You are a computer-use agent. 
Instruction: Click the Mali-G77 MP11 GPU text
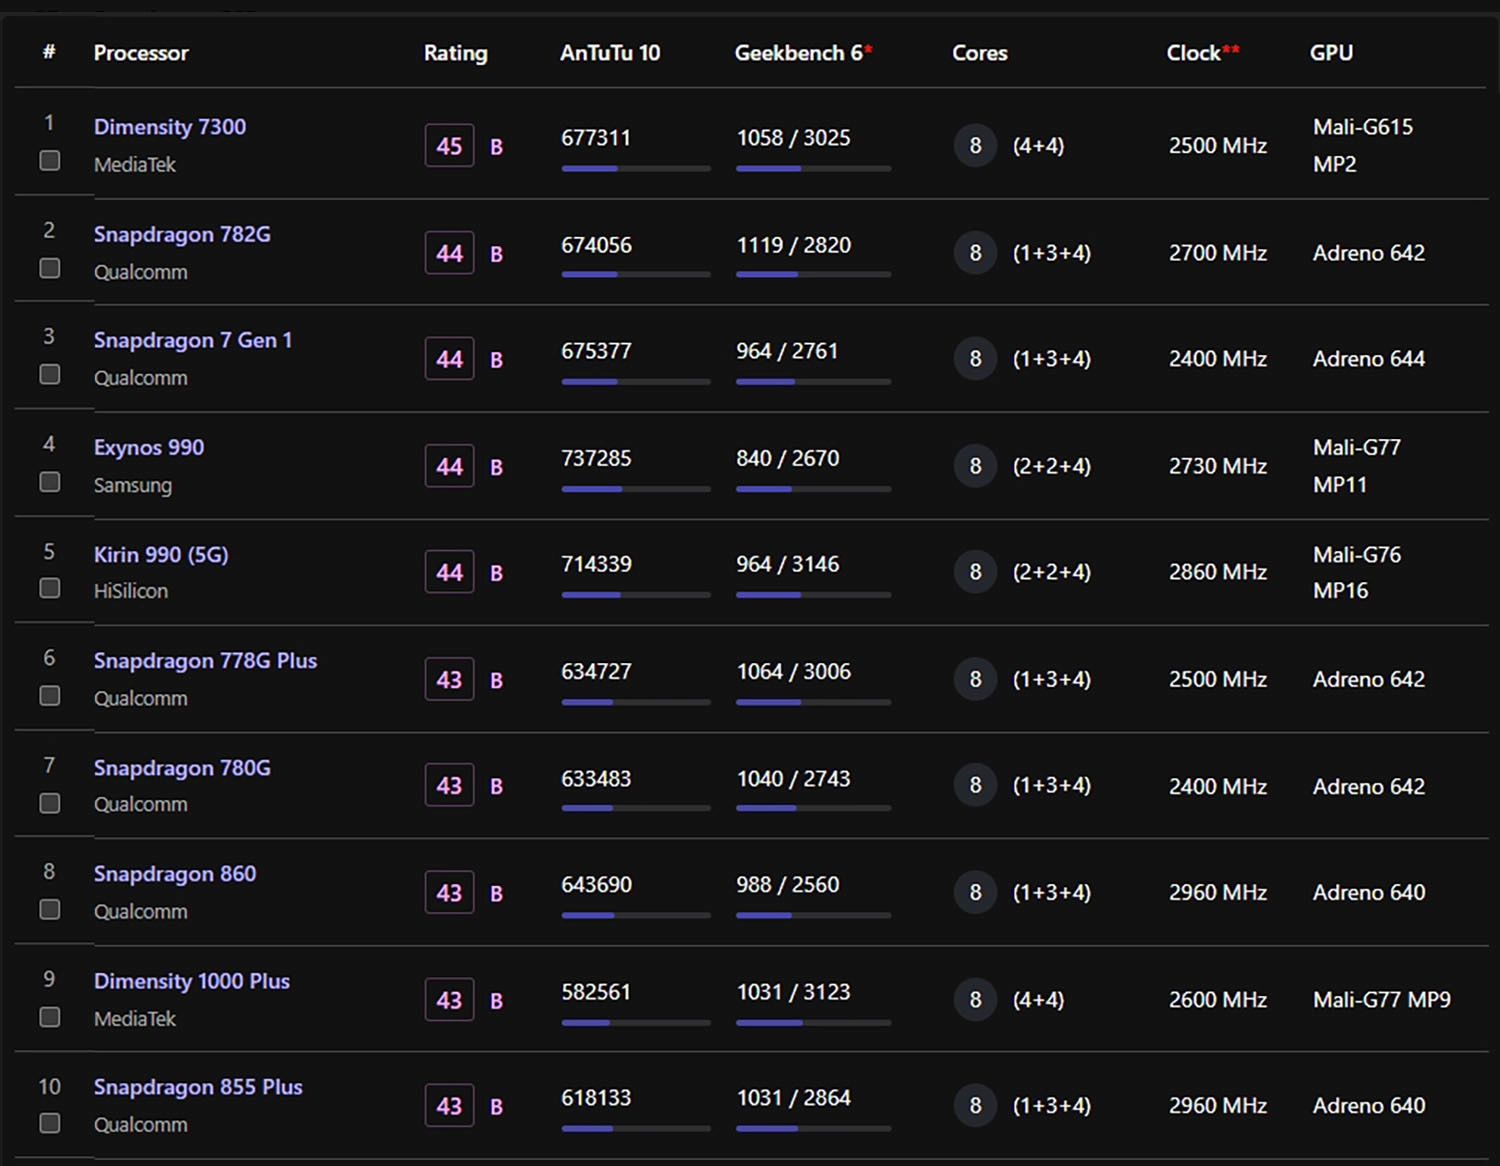coord(1357,466)
